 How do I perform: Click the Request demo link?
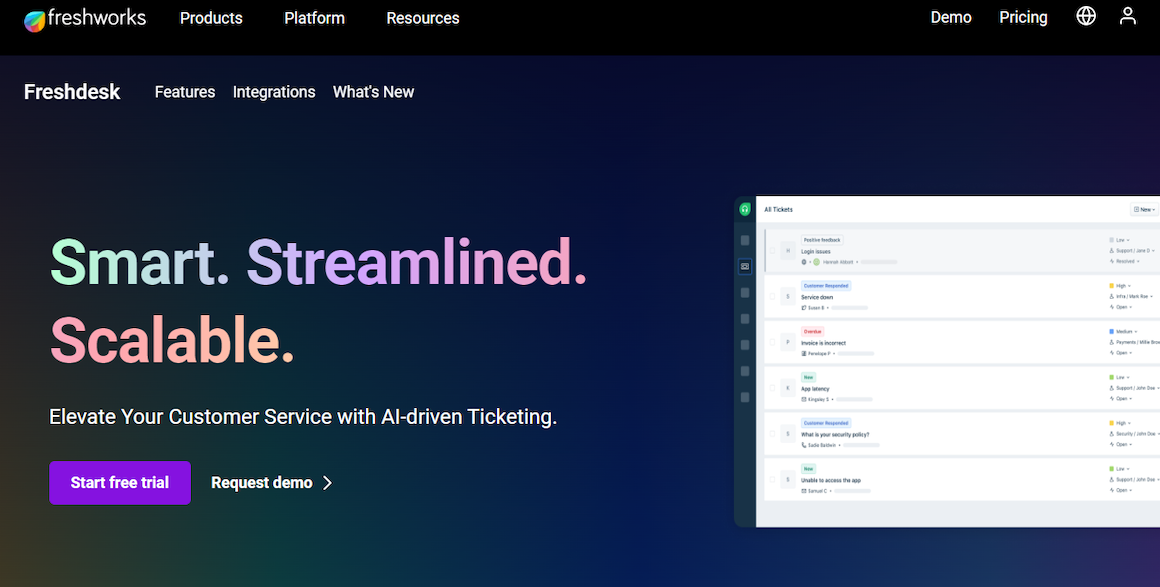pyautogui.click(x=263, y=482)
